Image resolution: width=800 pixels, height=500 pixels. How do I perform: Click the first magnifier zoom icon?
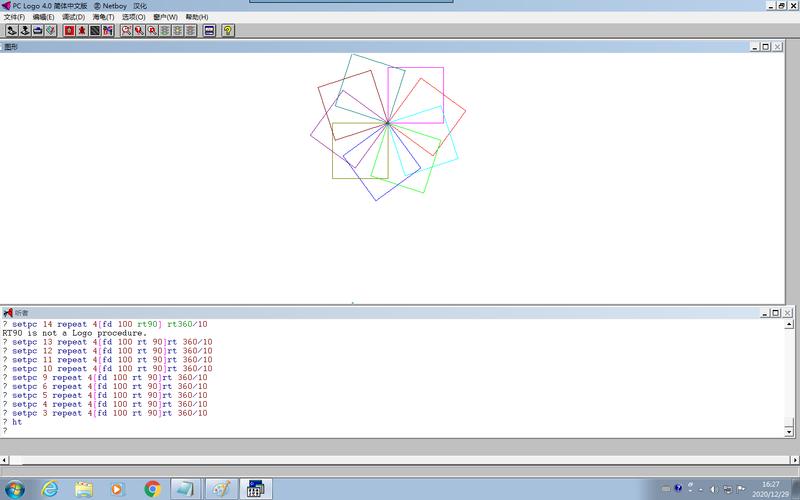127,31
